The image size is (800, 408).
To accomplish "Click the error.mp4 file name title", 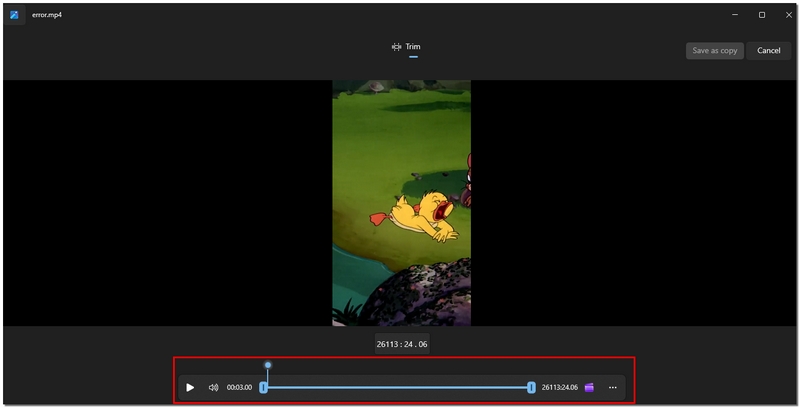I will (47, 15).
